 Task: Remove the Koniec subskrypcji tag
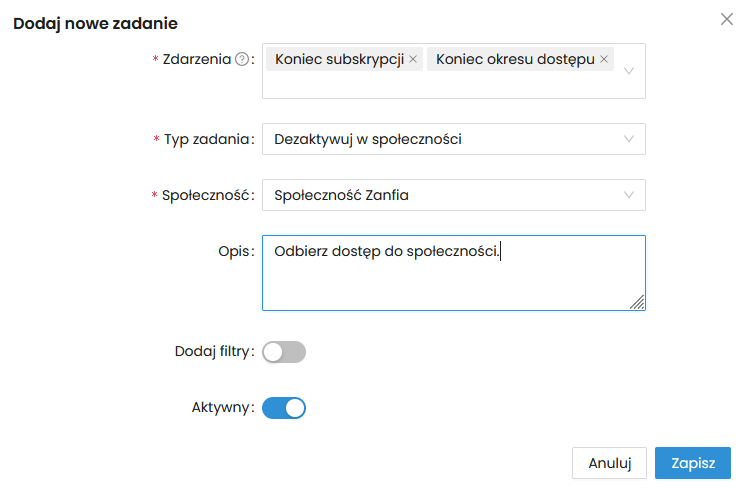coord(414,59)
